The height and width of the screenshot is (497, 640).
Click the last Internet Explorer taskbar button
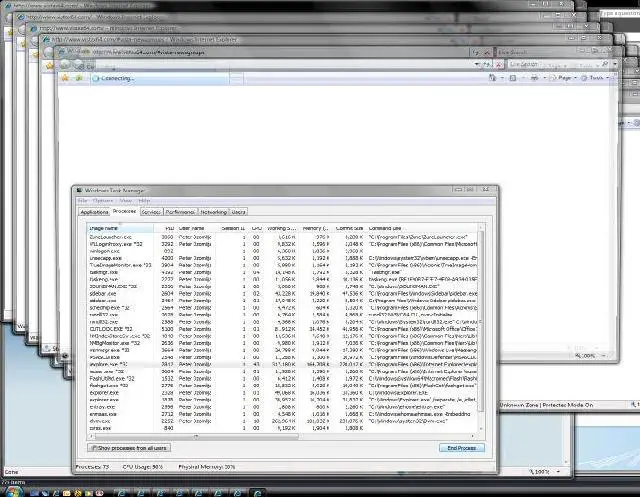click(257, 493)
